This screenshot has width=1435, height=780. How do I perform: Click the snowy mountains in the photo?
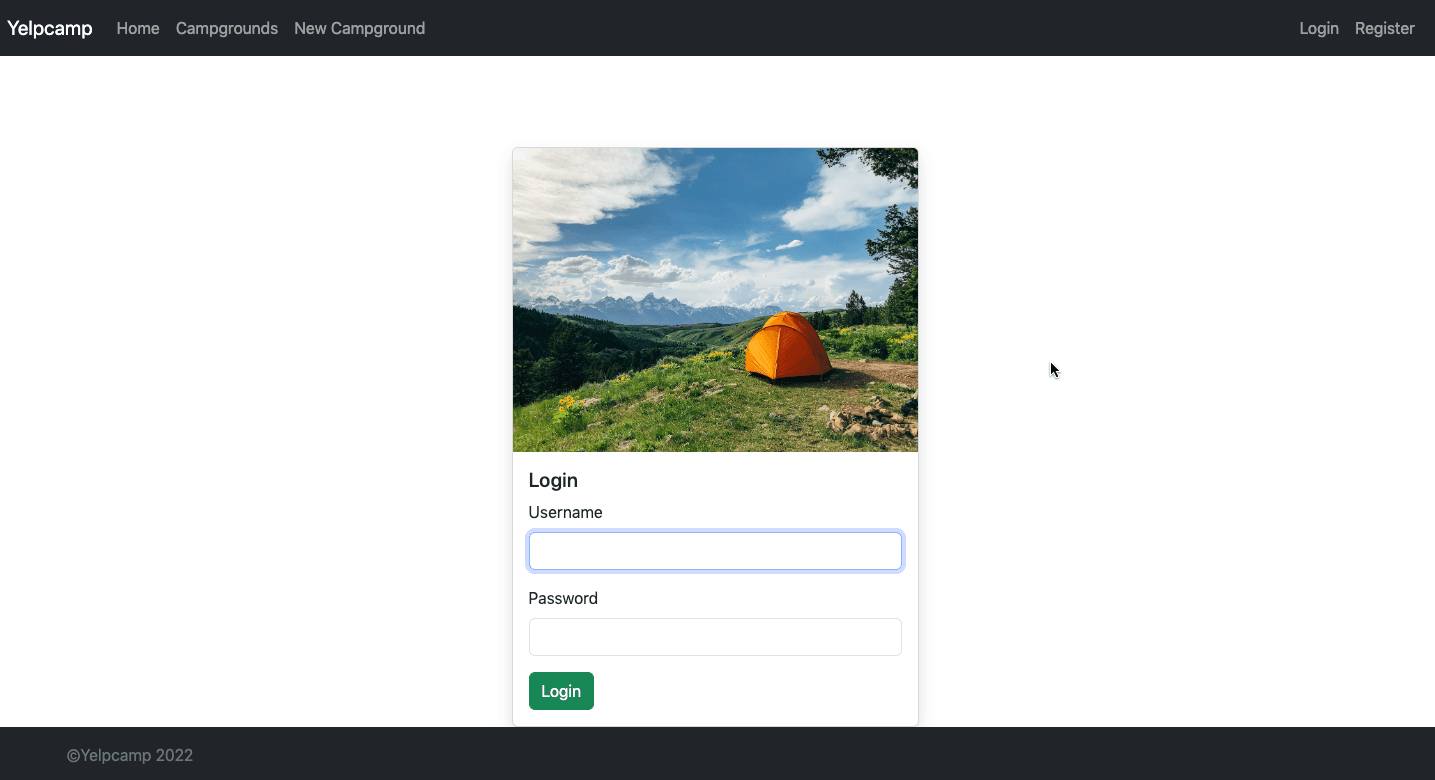[x=640, y=305]
